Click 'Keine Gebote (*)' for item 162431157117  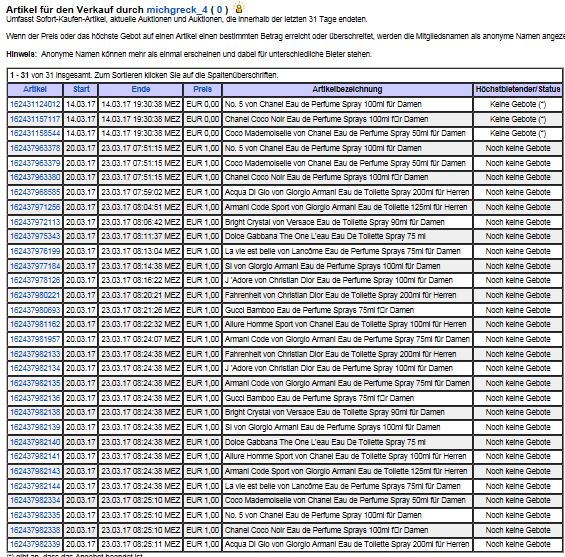(x=518, y=119)
